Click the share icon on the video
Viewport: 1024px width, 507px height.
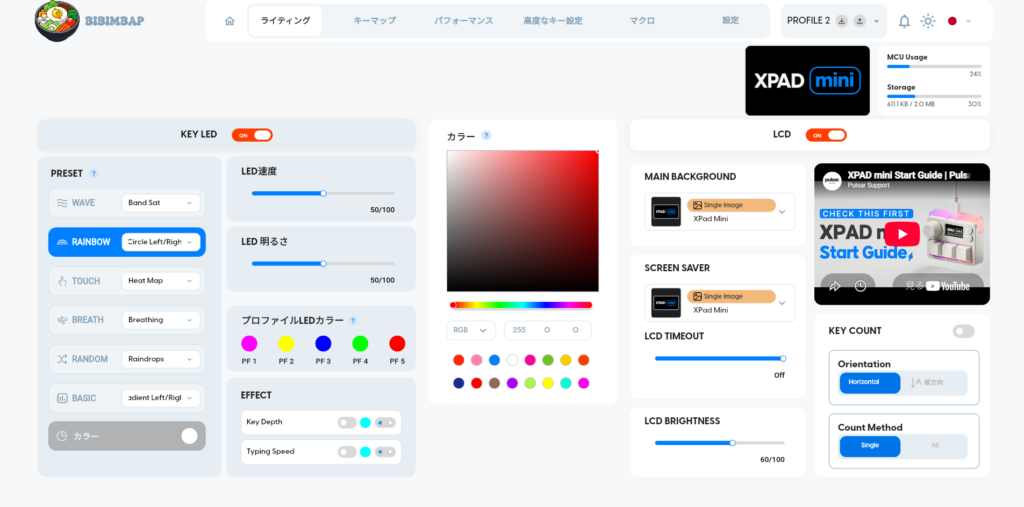834,286
